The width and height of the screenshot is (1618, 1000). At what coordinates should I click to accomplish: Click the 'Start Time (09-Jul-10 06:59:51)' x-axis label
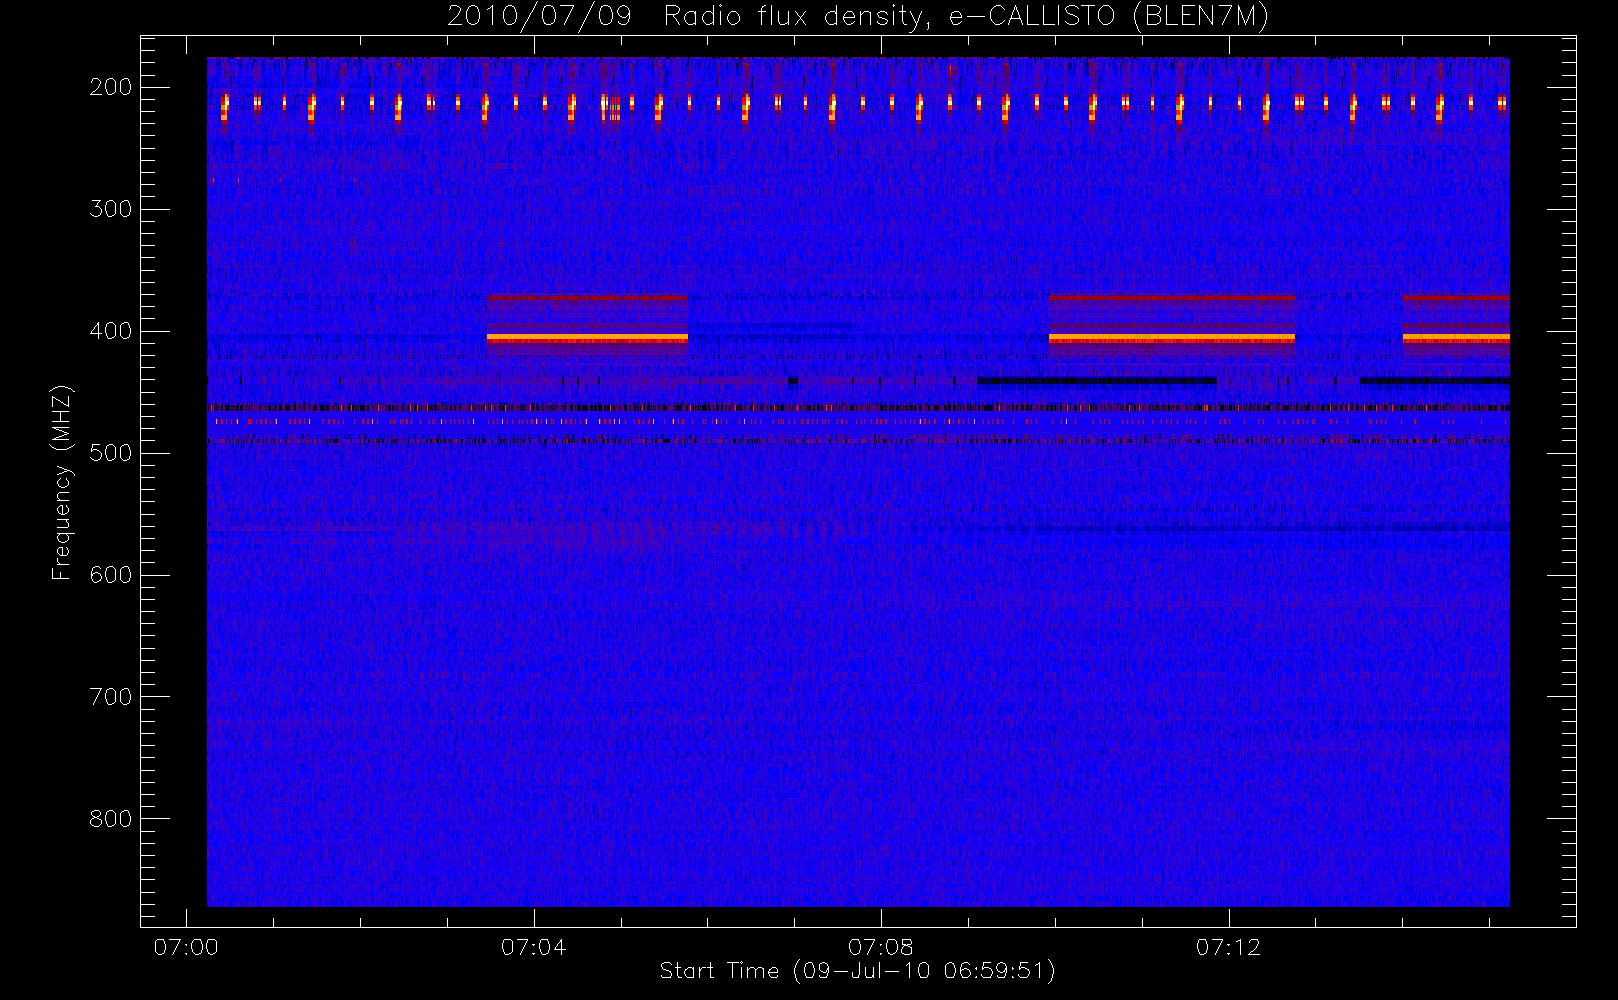[x=858, y=971]
